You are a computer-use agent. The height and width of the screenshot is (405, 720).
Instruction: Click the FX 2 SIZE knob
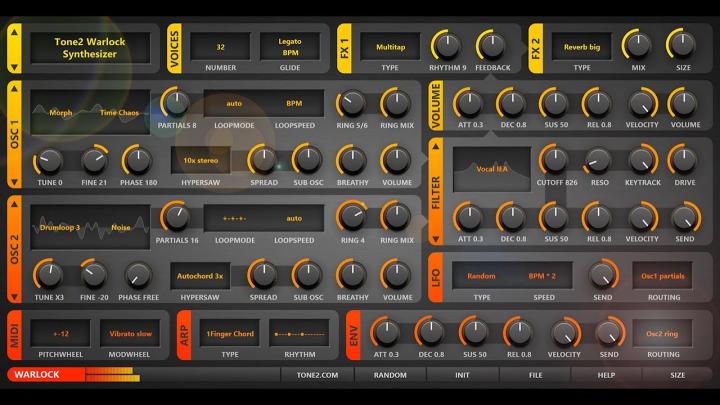[682, 45]
